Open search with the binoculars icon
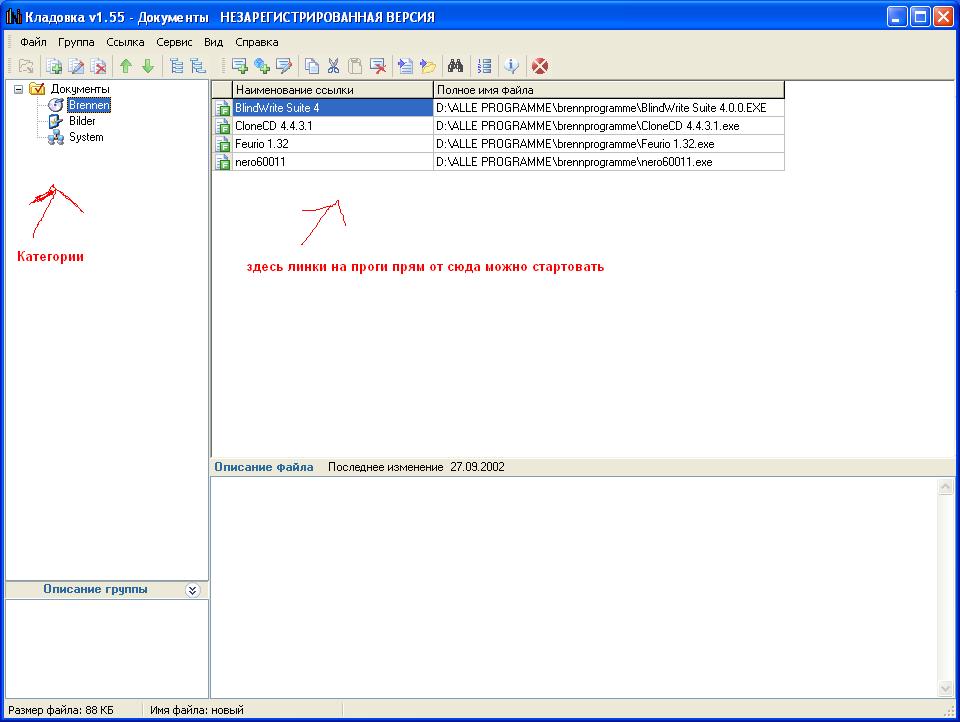 tap(456, 66)
